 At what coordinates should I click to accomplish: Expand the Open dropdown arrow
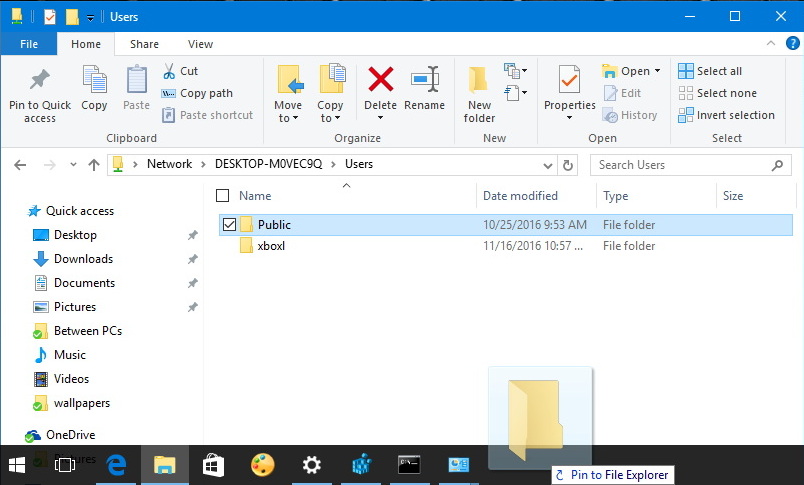click(x=657, y=71)
